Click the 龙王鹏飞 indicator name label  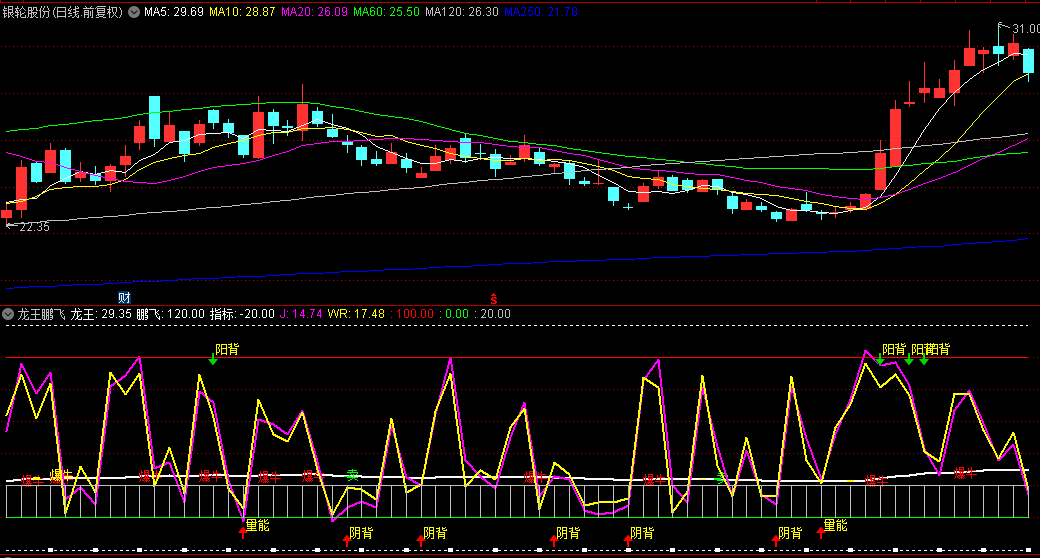pos(41,314)
